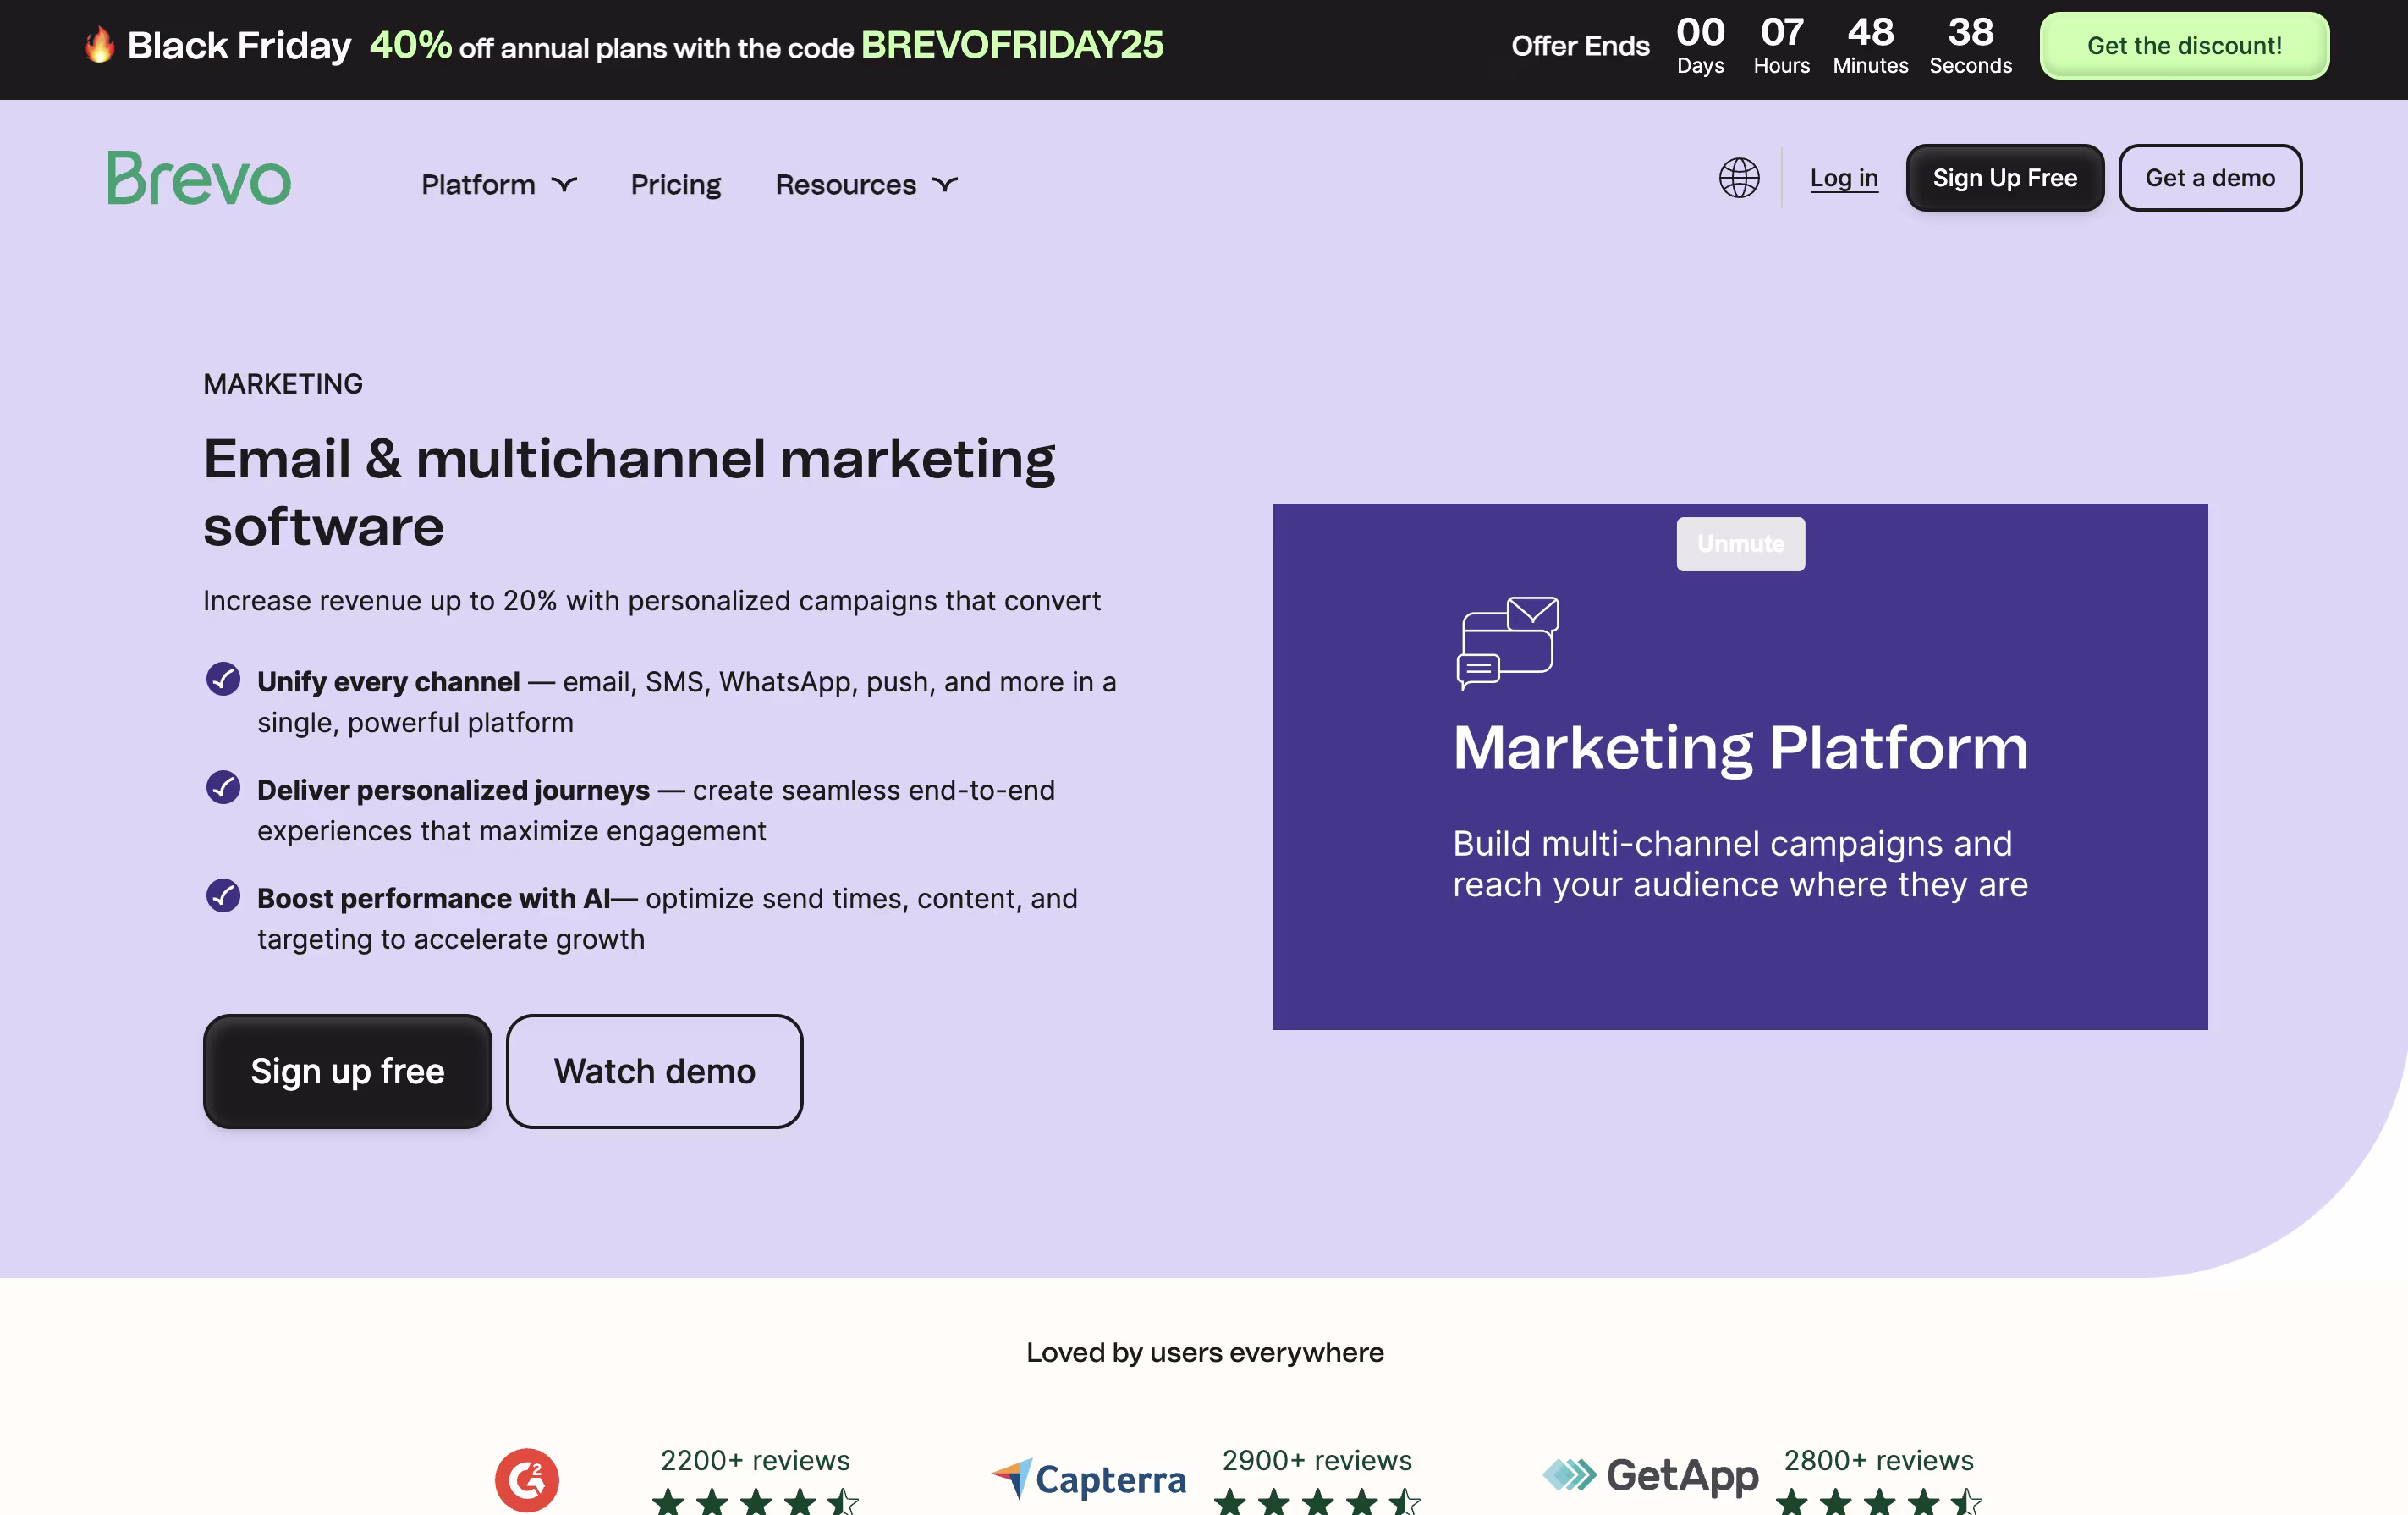This screenshot has height=1515, width=2408.
Task: Click the Brevo logo
Action: click(199, 178)
